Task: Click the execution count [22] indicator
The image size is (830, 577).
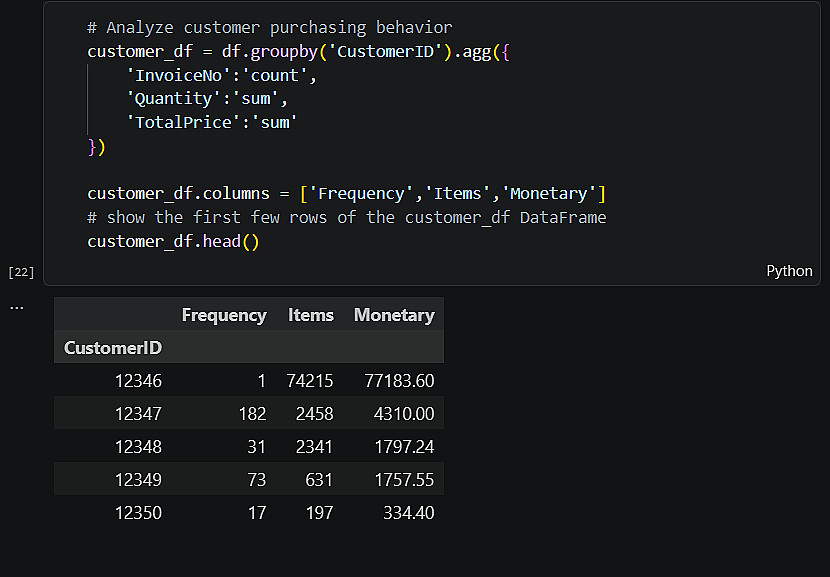Action: coord(21,272)
